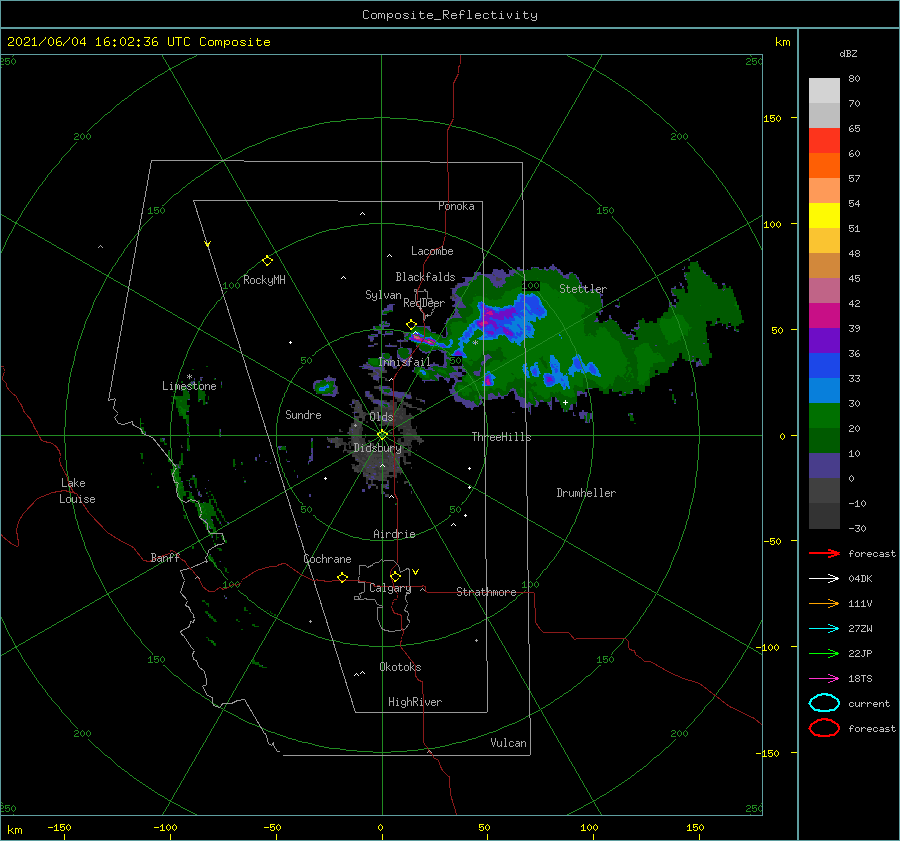Click the ThreeHills label on map
Screen dimensions: 900x841
[501, 437]
